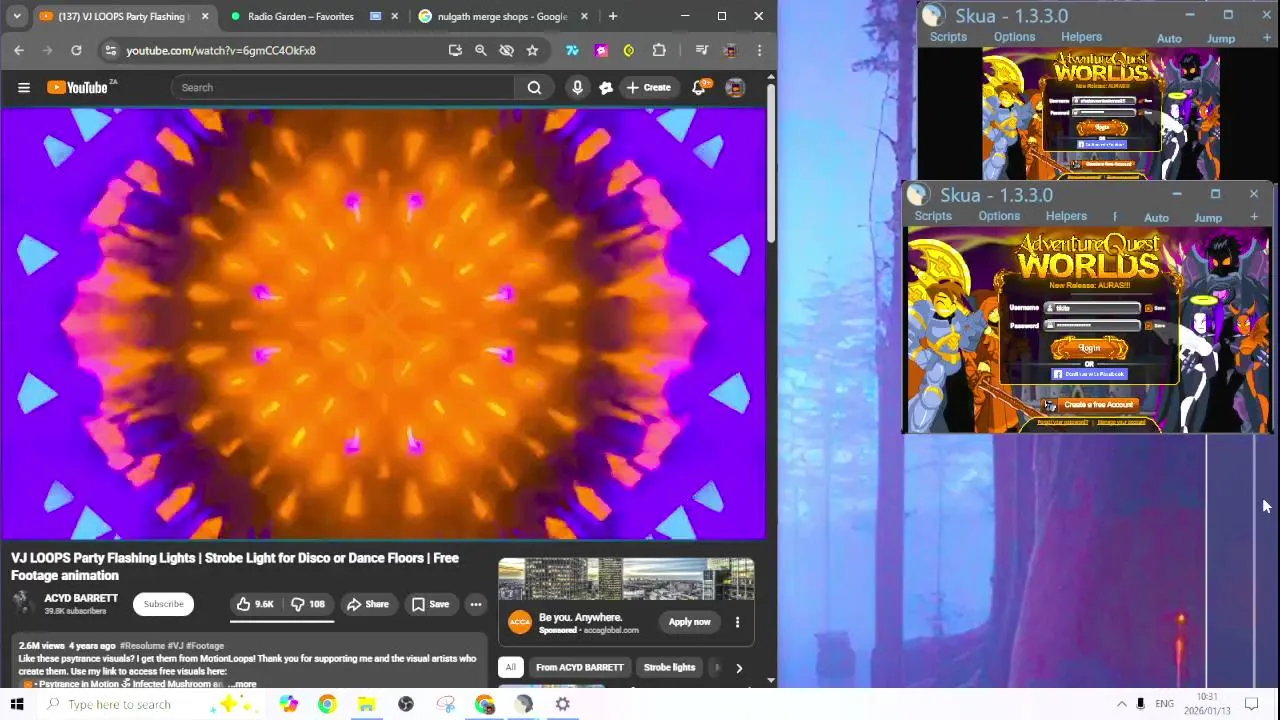The image size is (1280, 720).
Task: Open Scripts menu in back Skua window
Action: (x=948, y=37)
